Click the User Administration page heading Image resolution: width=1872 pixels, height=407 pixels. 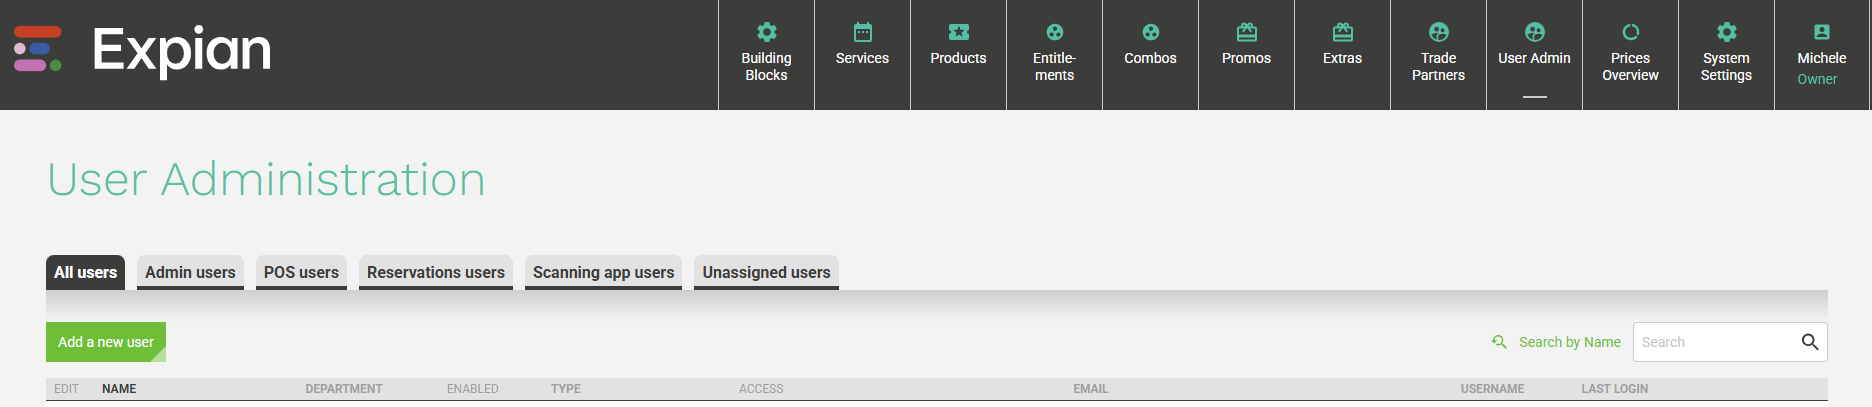[x=267, y=180]
